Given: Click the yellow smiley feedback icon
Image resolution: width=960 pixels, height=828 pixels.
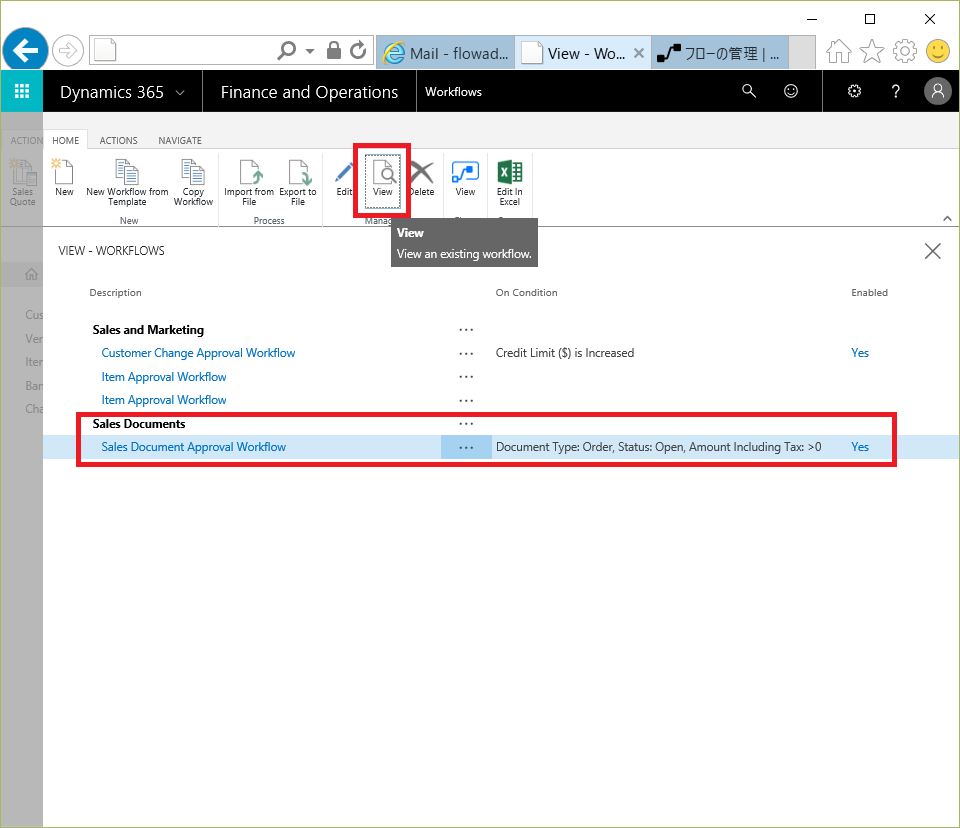Looking at the screenshot, I should 937,51.
